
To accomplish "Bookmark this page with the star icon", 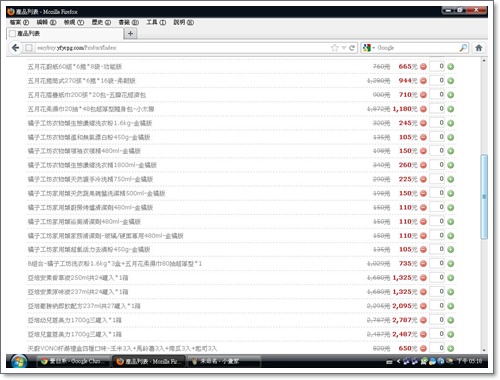I will point(335,48).
